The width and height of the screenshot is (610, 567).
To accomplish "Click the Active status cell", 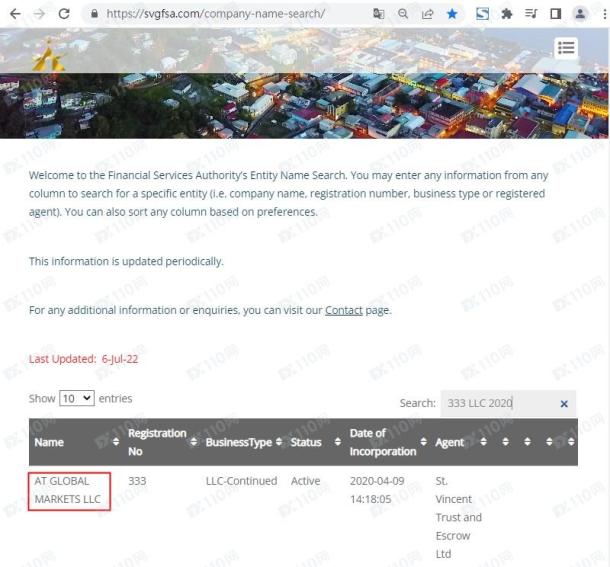I will click(x=305, y=481).
